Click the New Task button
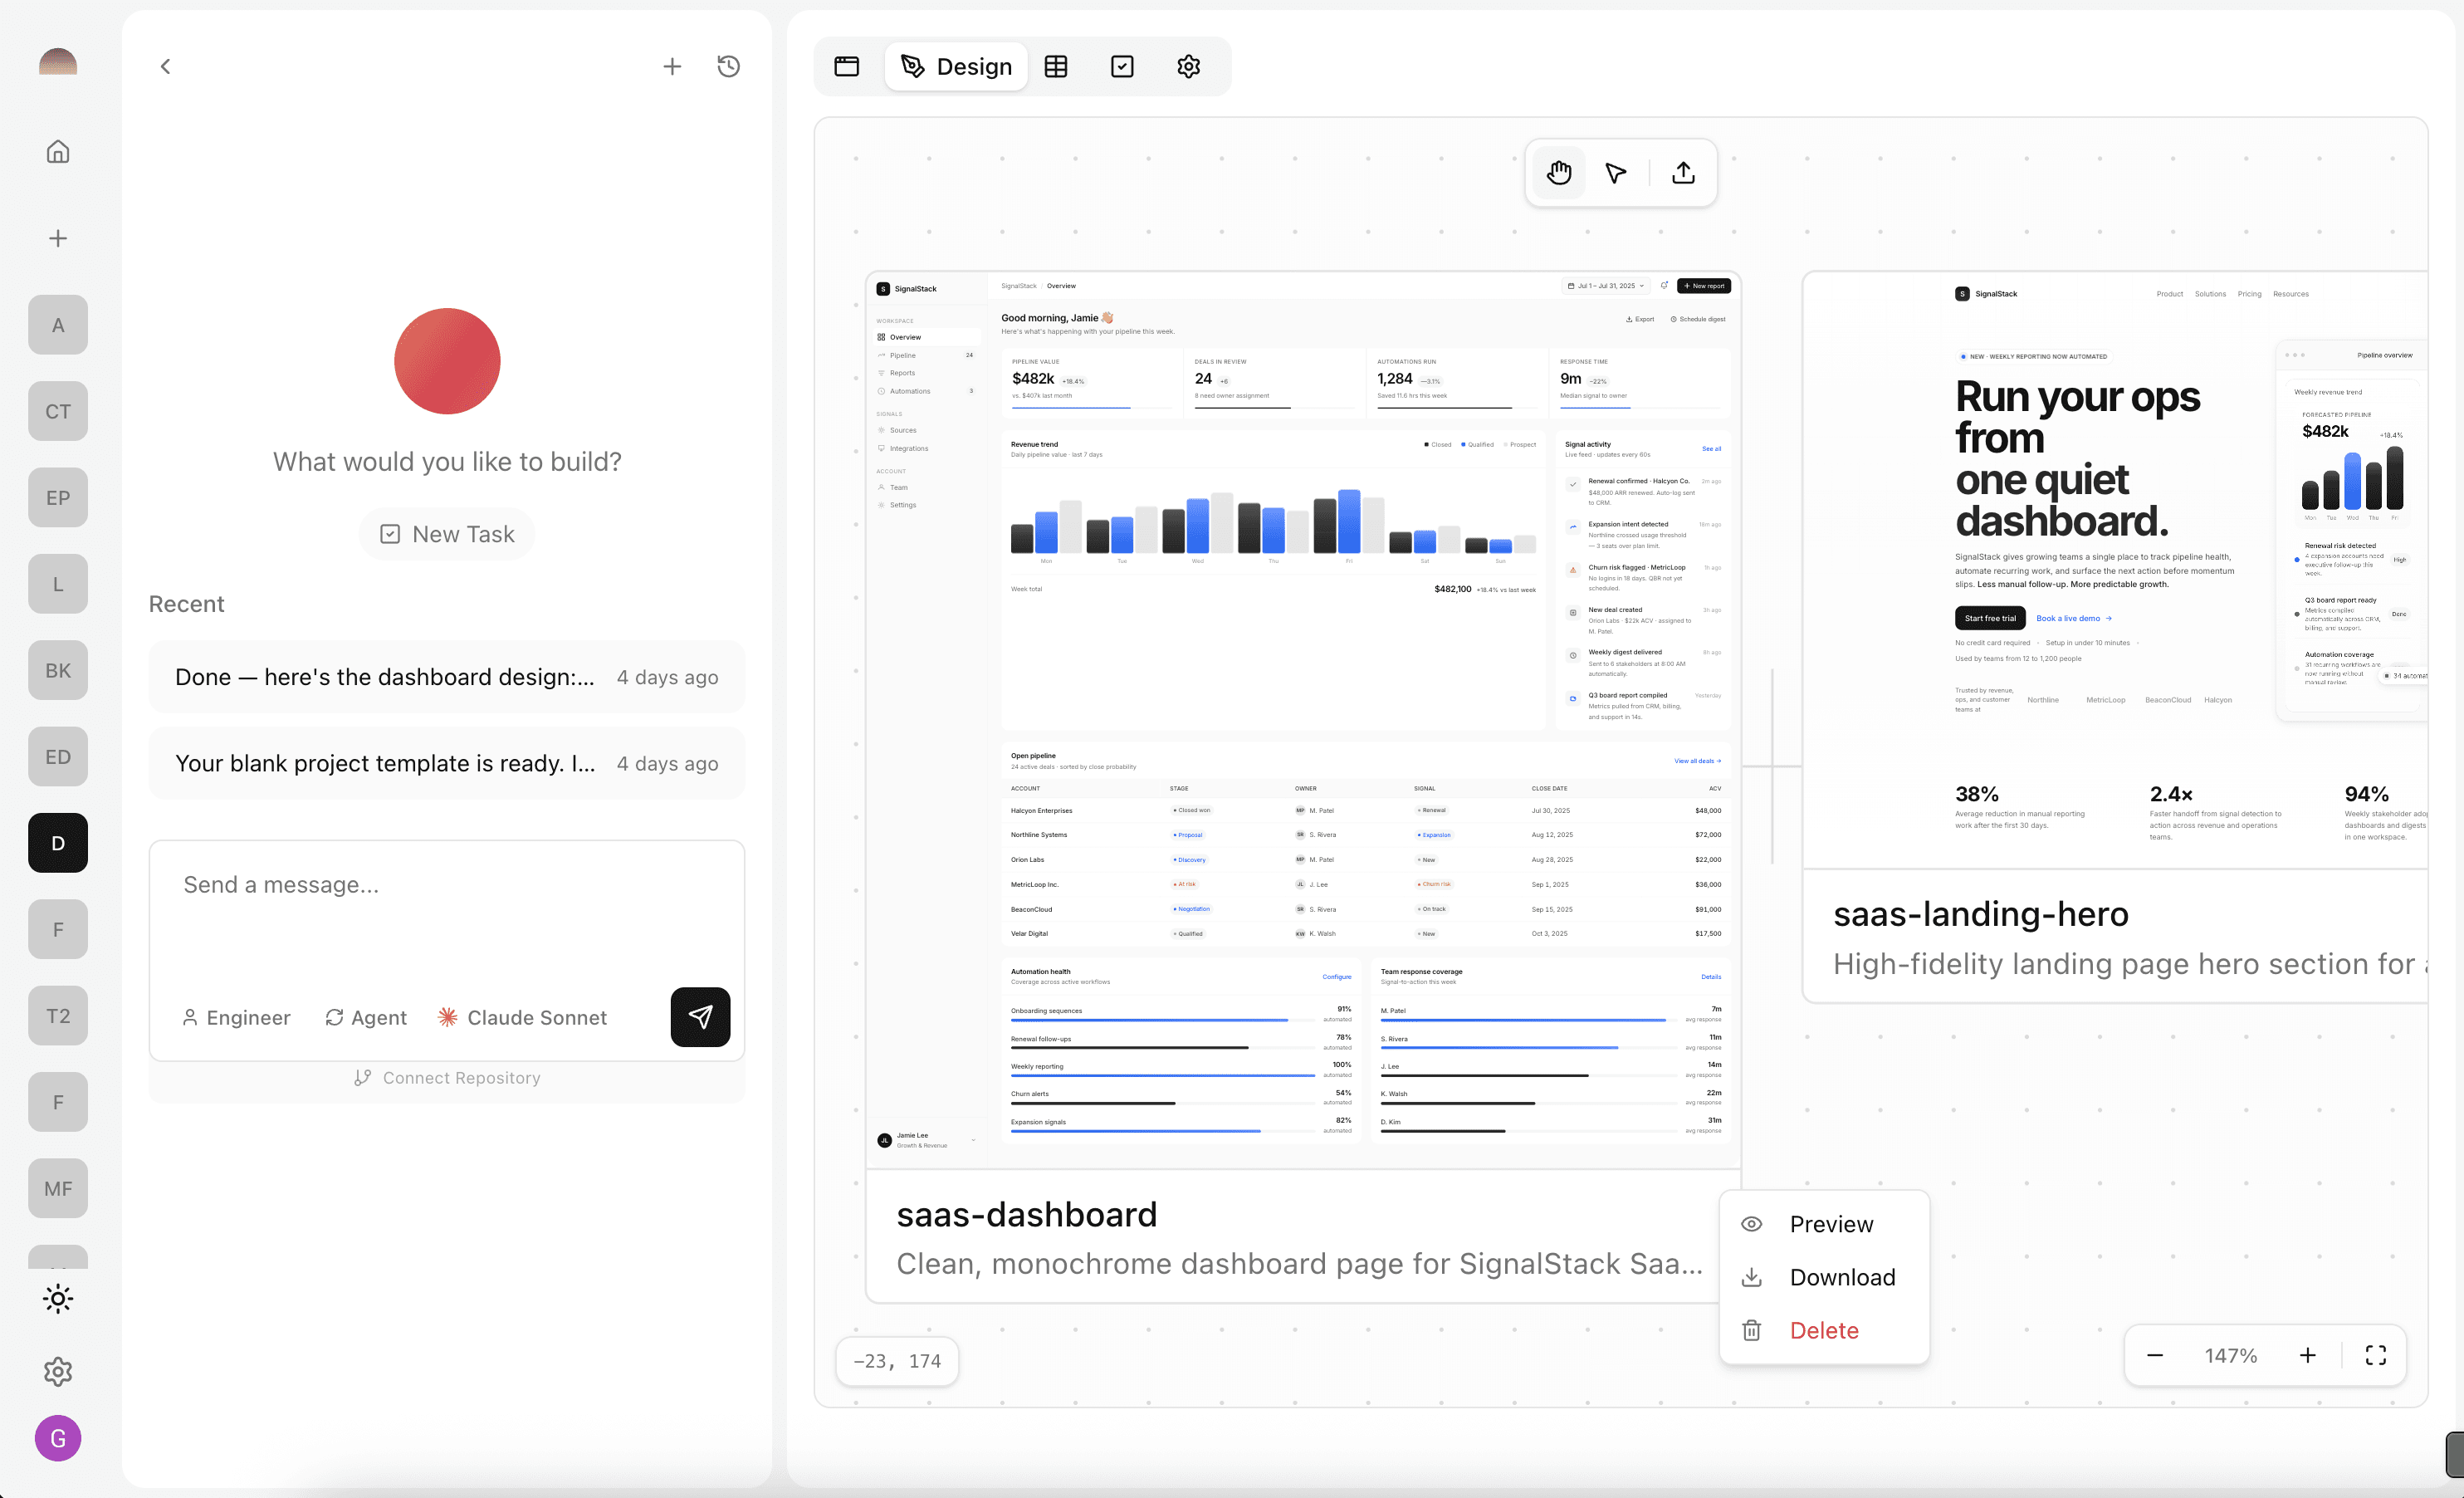The width and height of the screenshot is (2464, 1498). 447,534
